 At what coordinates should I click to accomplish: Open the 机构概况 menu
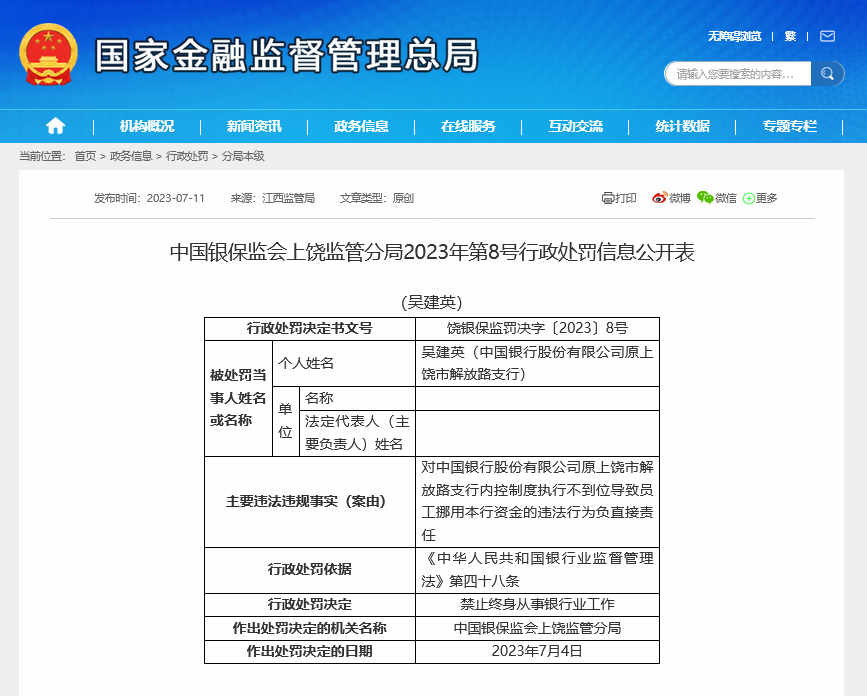pyautogui.click(x=147, y=127)
